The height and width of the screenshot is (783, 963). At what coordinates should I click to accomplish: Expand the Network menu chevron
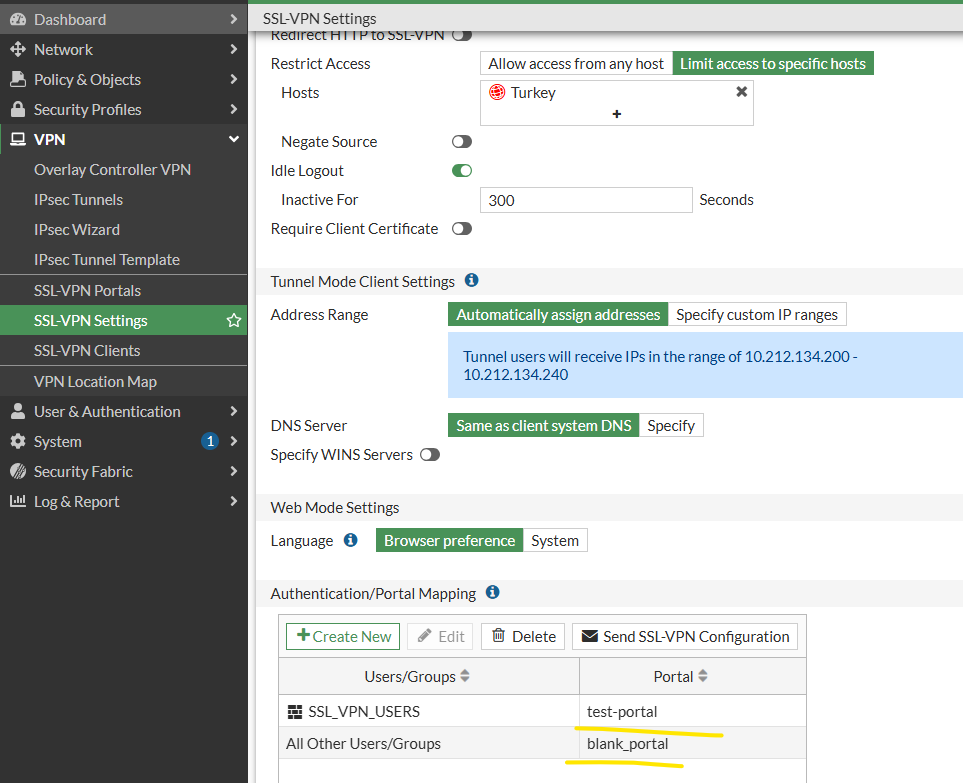point(233,49)
